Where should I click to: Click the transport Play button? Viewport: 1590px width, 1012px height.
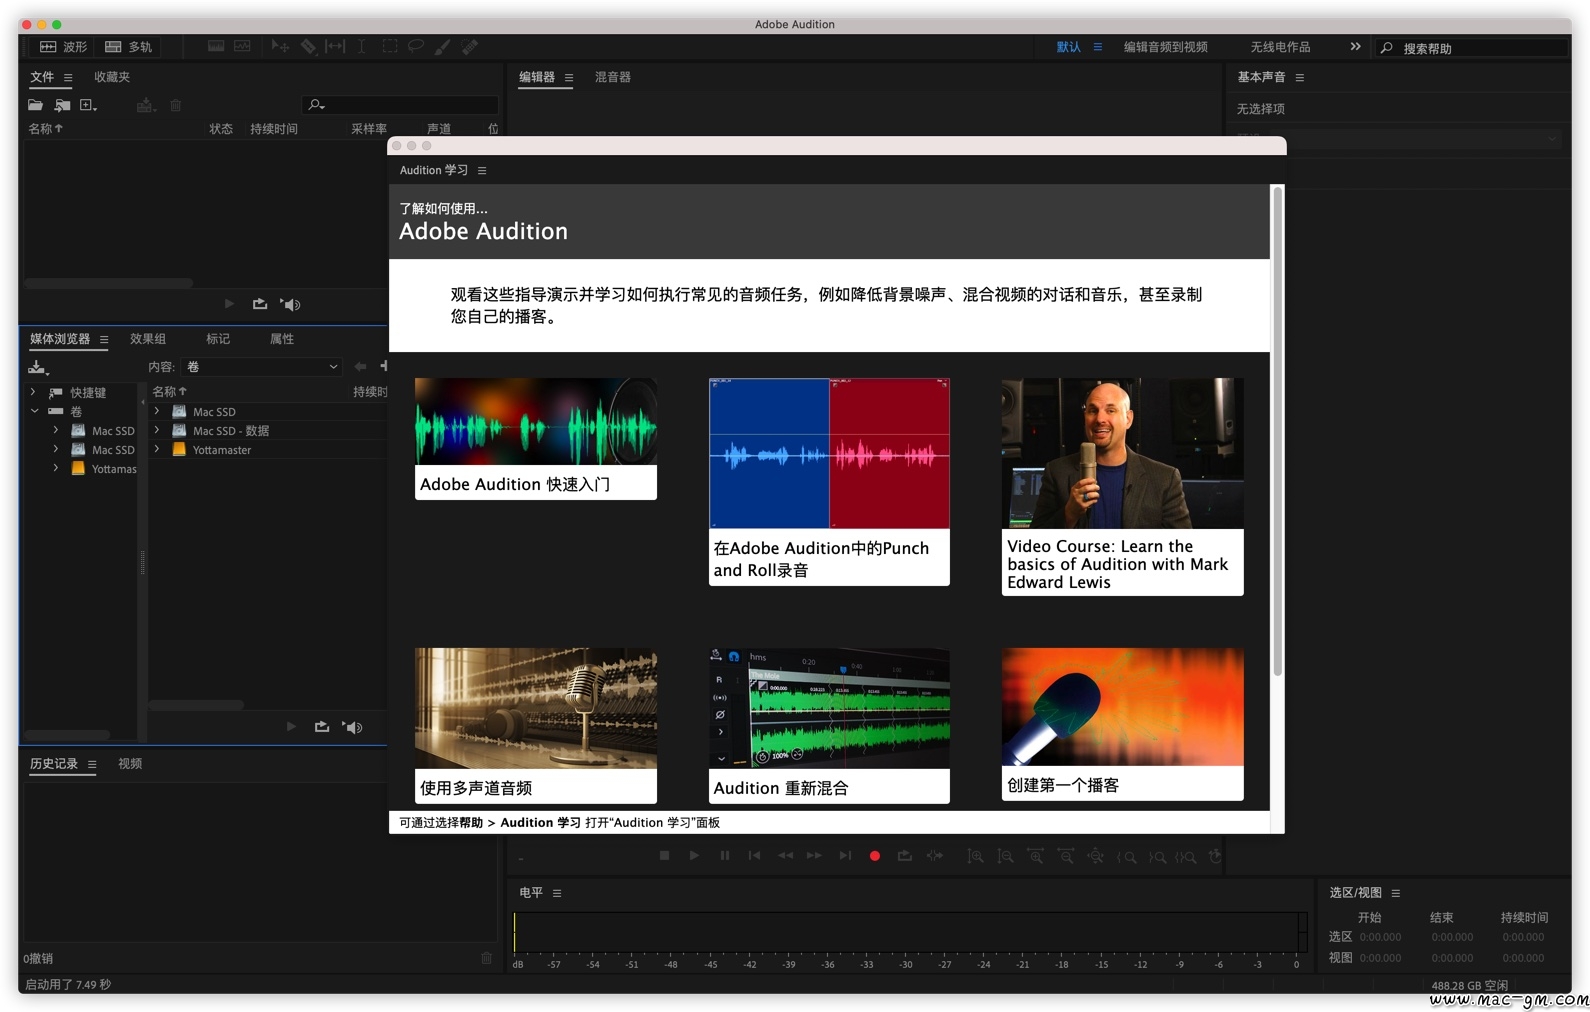(694, 856)
